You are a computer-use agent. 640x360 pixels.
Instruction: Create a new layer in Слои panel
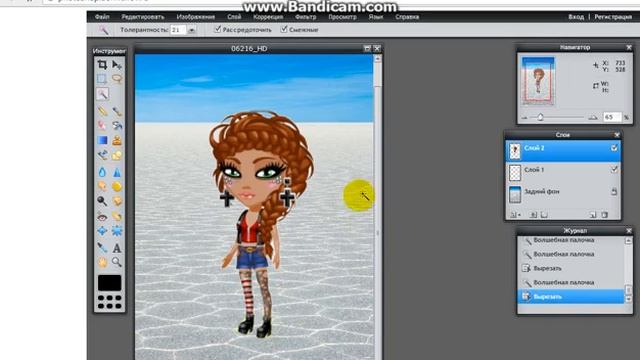pyautogui.click(x=593, y=215)
